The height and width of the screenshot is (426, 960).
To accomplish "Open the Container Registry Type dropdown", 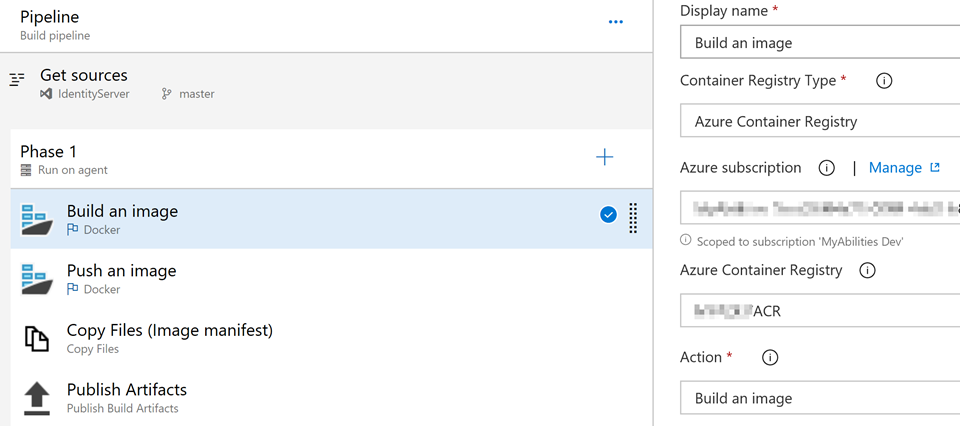I will [x=820, y=121].
